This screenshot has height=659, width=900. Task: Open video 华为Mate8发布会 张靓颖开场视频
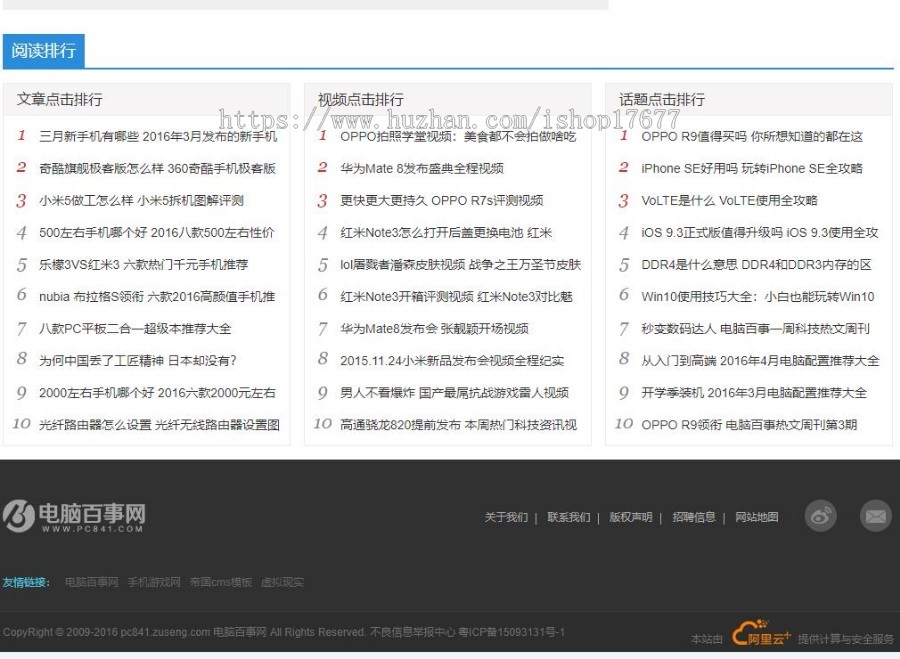[435, 329]
